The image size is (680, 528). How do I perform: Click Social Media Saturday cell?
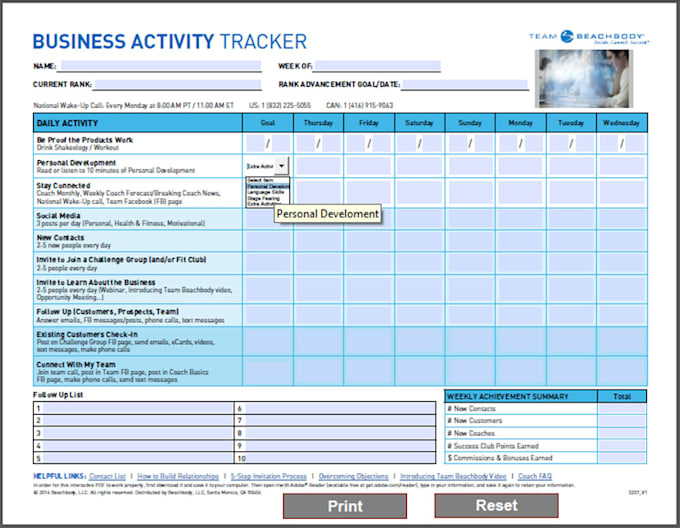pos(419,219)
